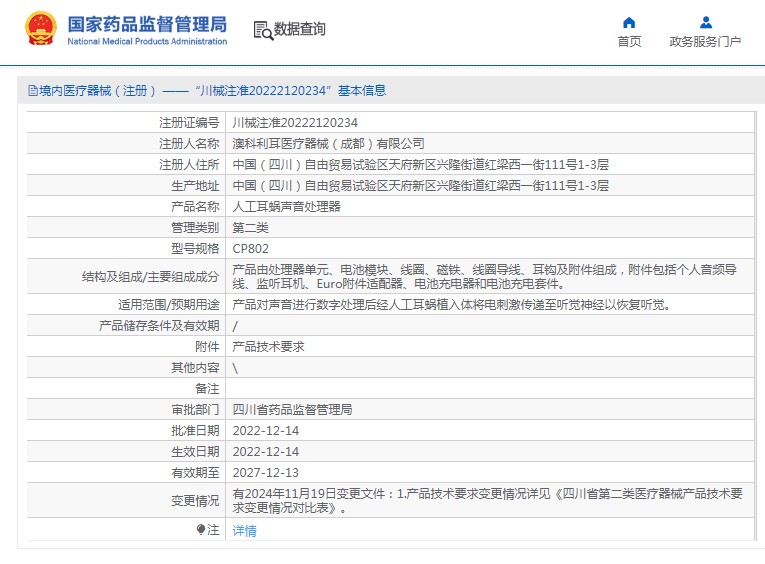Click the 审批部门 row label
This screenshot has height=564, width=765.
[195, 409]
